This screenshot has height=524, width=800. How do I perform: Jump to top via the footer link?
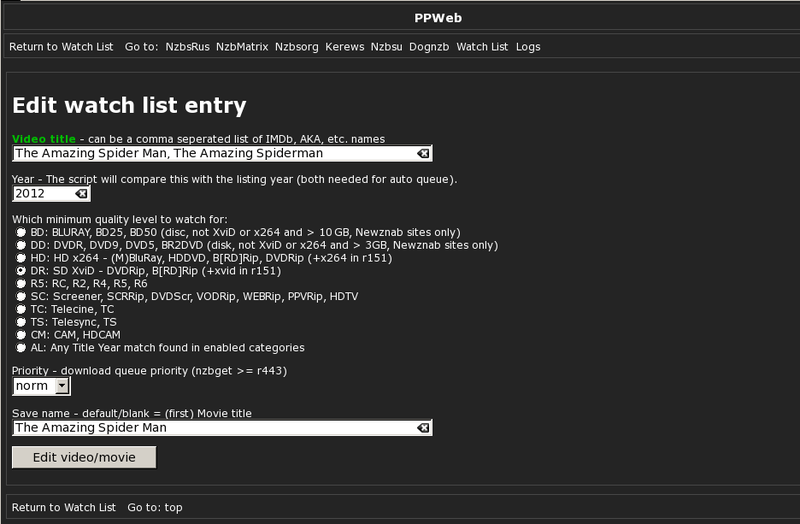pos(173,508)
